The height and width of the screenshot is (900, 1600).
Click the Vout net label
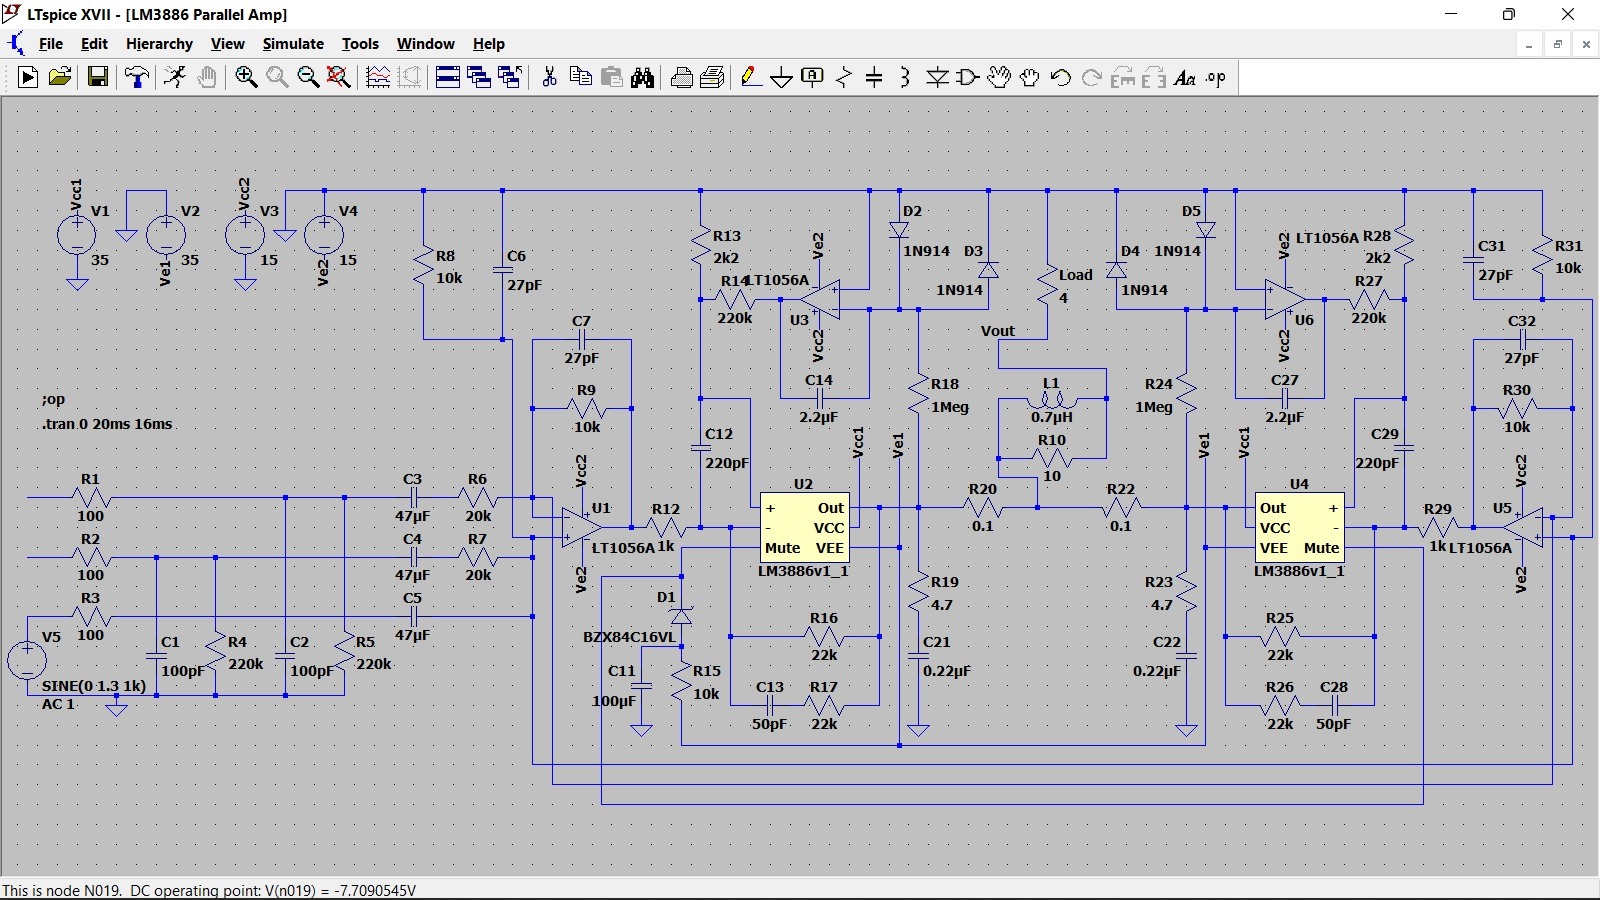[x=997, y=331]
